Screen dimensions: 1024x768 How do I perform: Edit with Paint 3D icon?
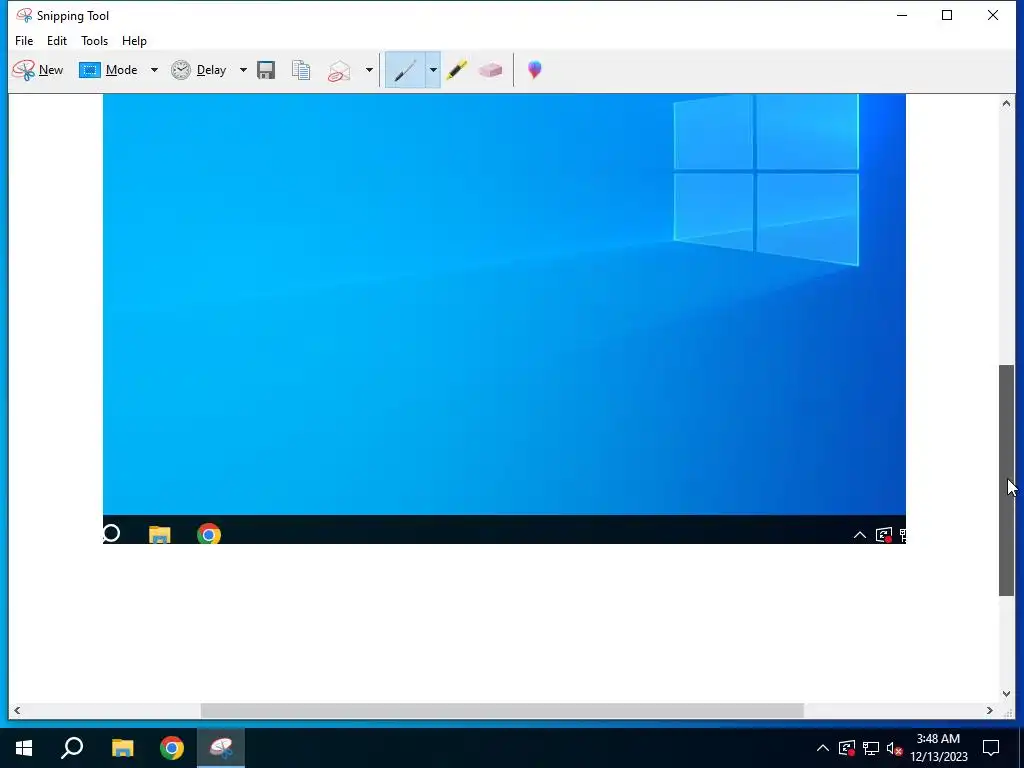click(534, 70)
